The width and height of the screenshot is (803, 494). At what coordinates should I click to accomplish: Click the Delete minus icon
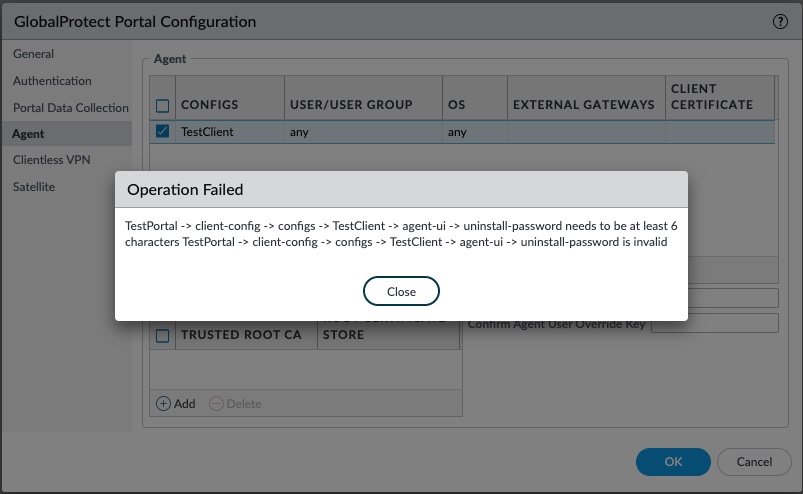216,403
